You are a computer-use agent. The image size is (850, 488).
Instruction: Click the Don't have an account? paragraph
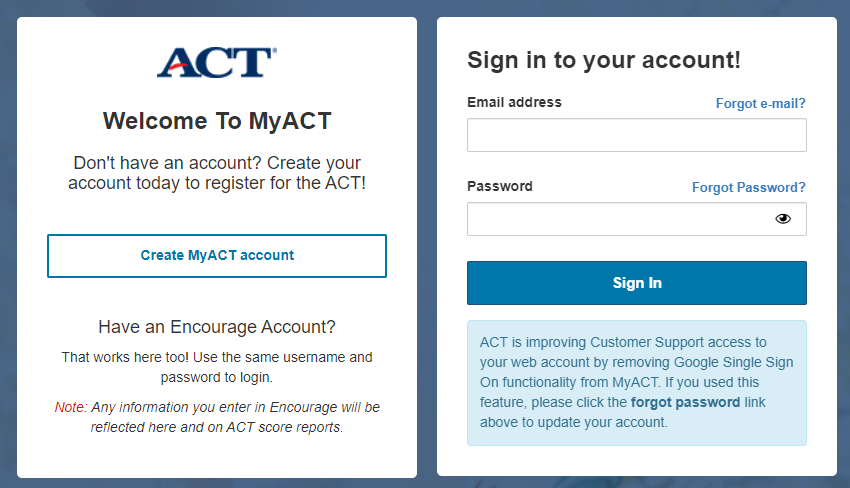pyautogui.click(x=217, y=173)
